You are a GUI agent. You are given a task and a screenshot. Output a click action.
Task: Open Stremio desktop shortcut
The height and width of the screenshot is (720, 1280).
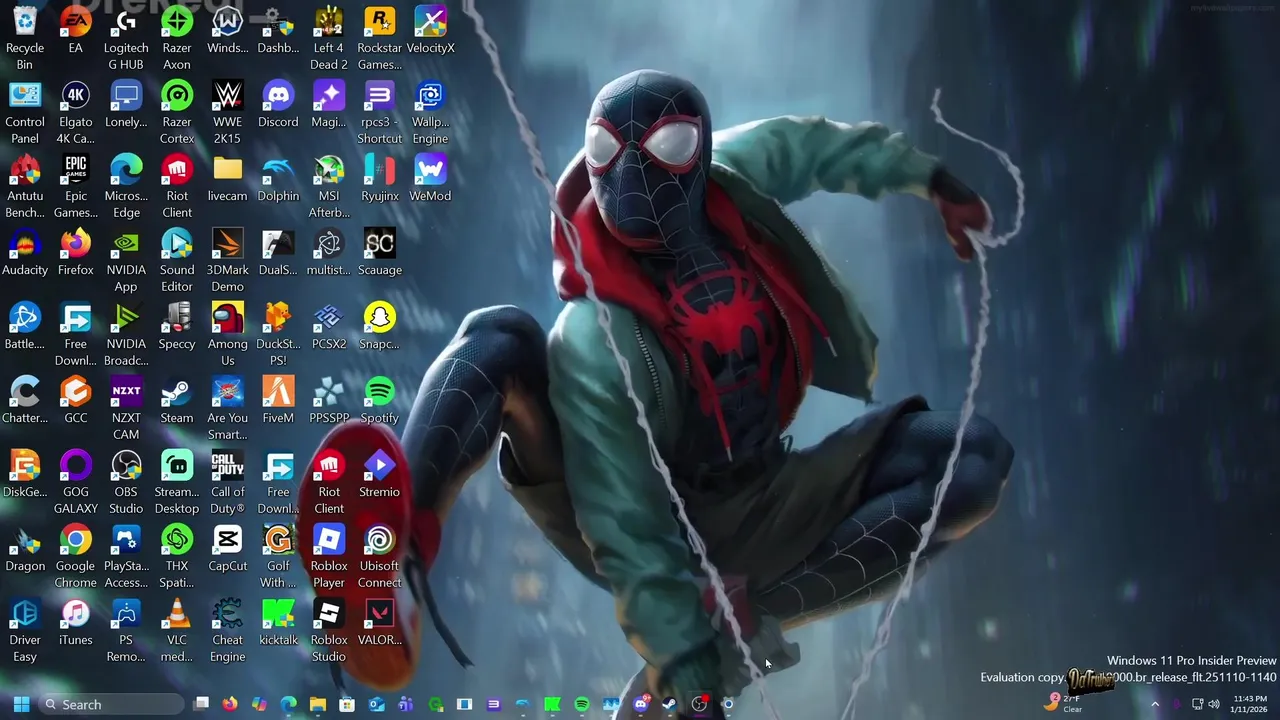[380, 474]
